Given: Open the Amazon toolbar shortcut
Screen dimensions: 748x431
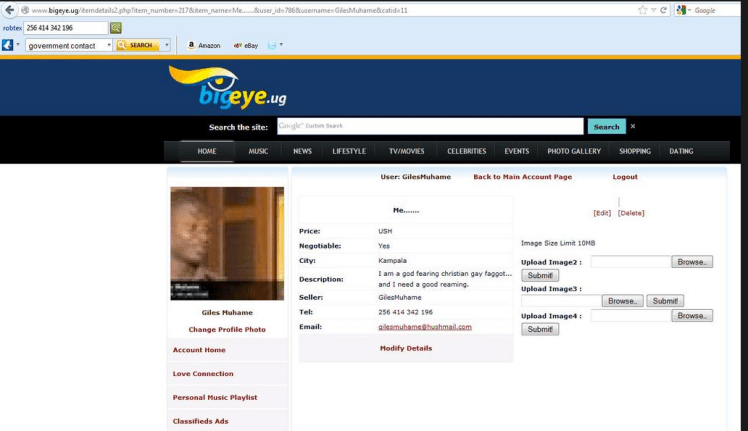Looking at the screenshot, I should (204, 45).
